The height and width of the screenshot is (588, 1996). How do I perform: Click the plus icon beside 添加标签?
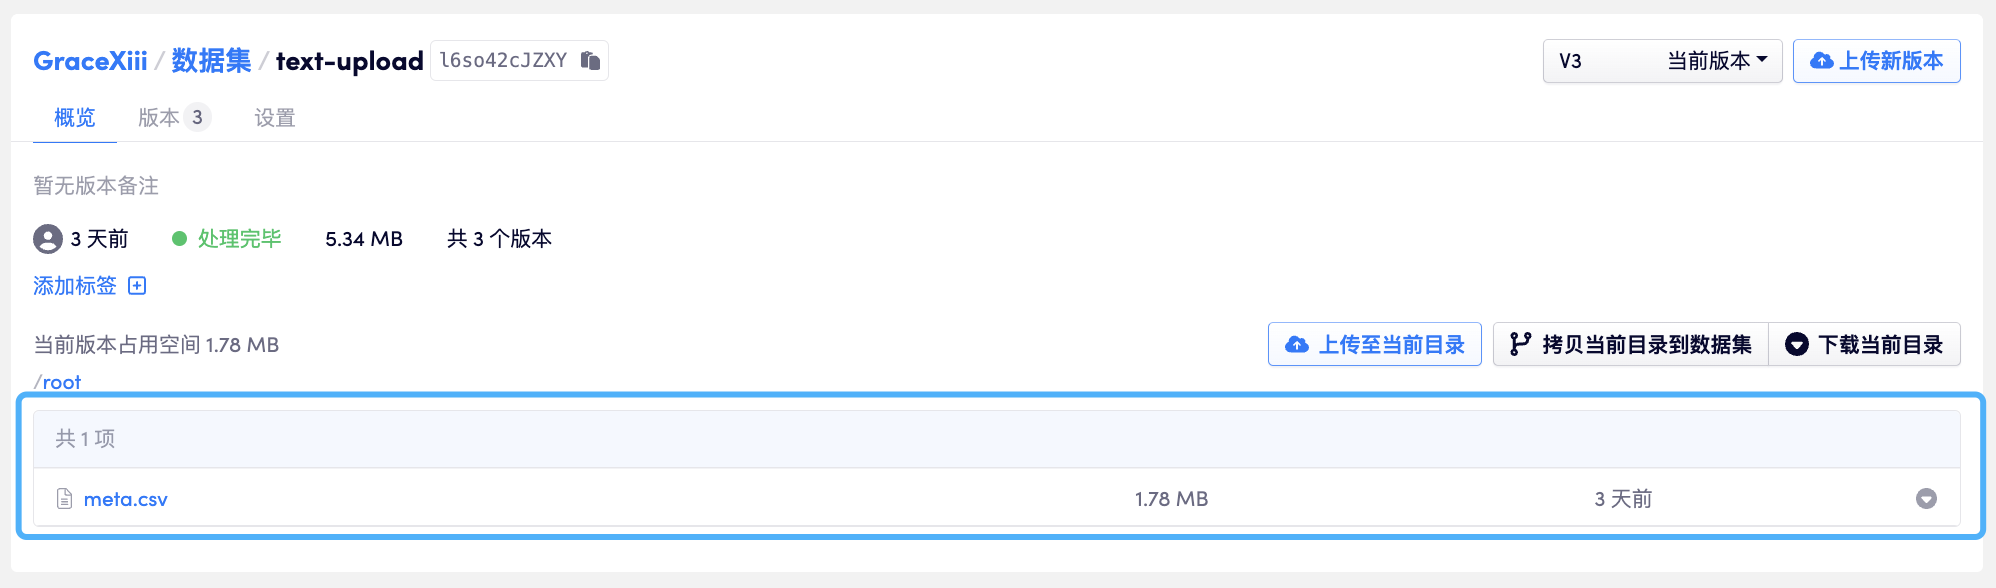(138, 286)
